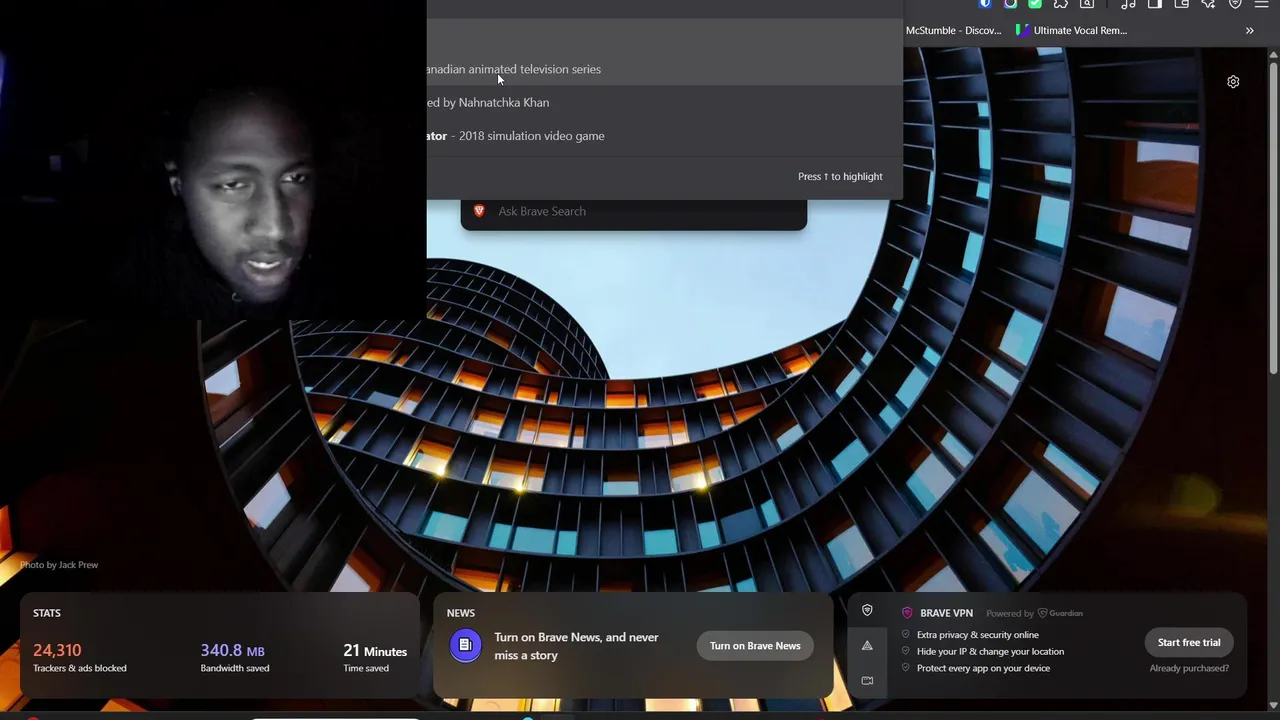1280x720 pixels.
Task: Select the VPN shield tab in widget
Action: [x=867, y=610]
